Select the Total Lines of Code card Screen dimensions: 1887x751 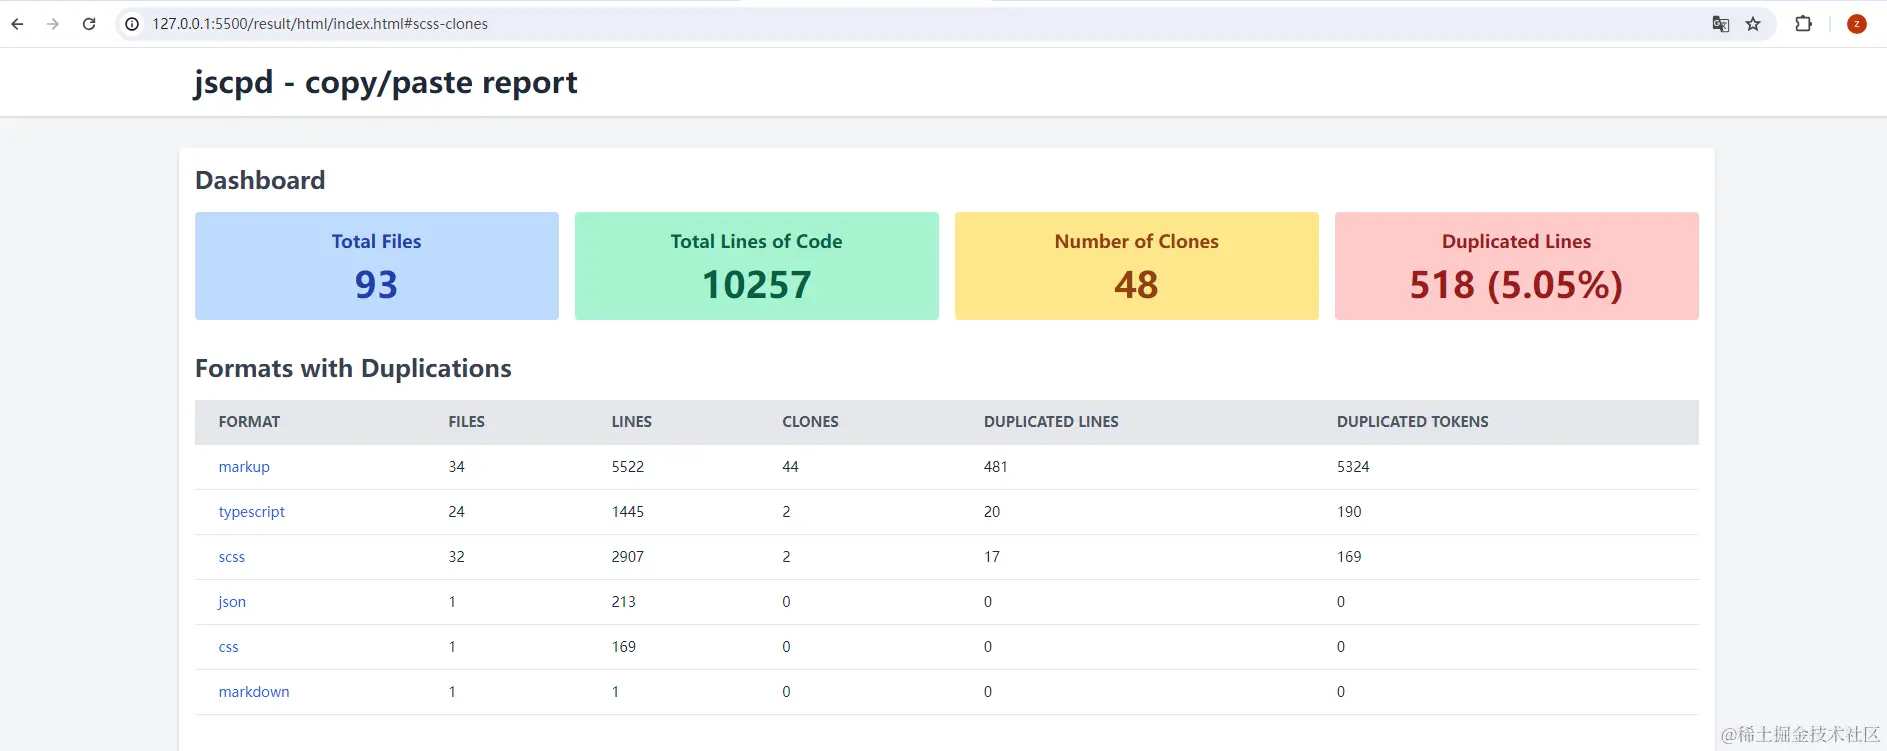click(757, 266)
